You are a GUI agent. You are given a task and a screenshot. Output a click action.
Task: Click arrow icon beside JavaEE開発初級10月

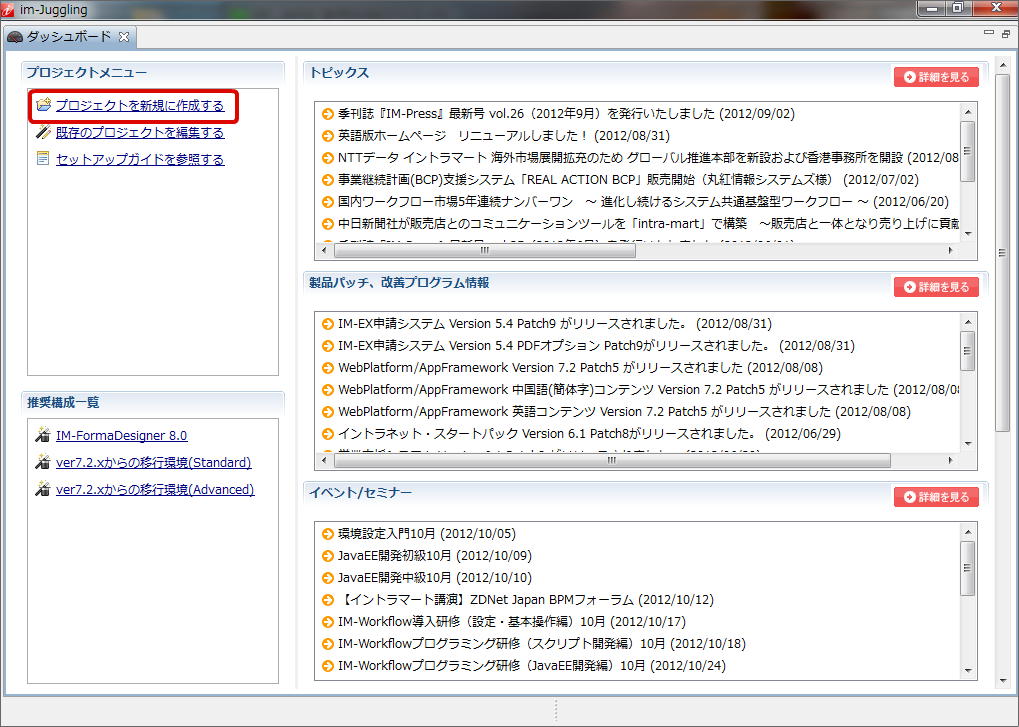[328, 555]
